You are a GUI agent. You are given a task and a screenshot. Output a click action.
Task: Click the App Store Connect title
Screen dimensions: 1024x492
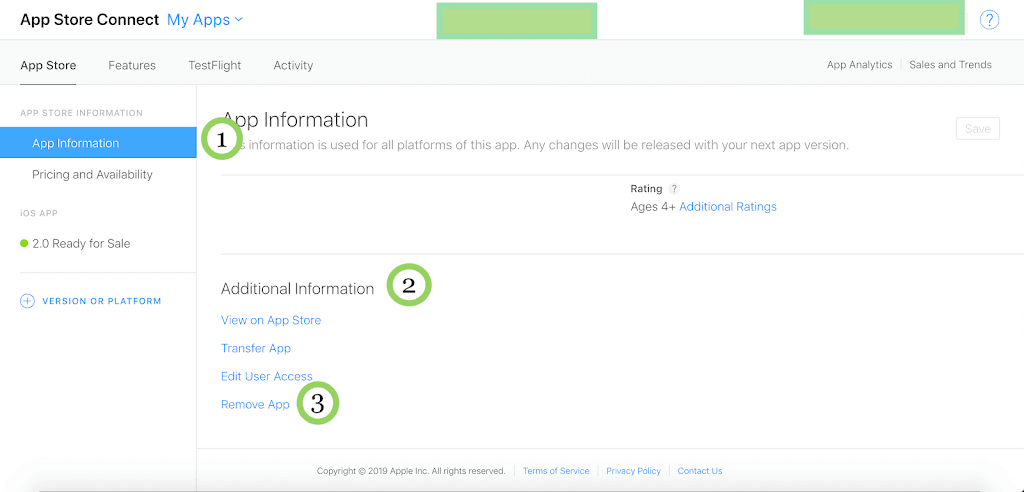click(x=89, y=20)
